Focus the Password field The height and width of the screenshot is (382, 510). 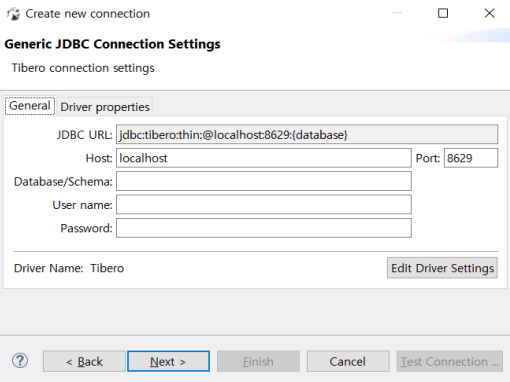264,228
